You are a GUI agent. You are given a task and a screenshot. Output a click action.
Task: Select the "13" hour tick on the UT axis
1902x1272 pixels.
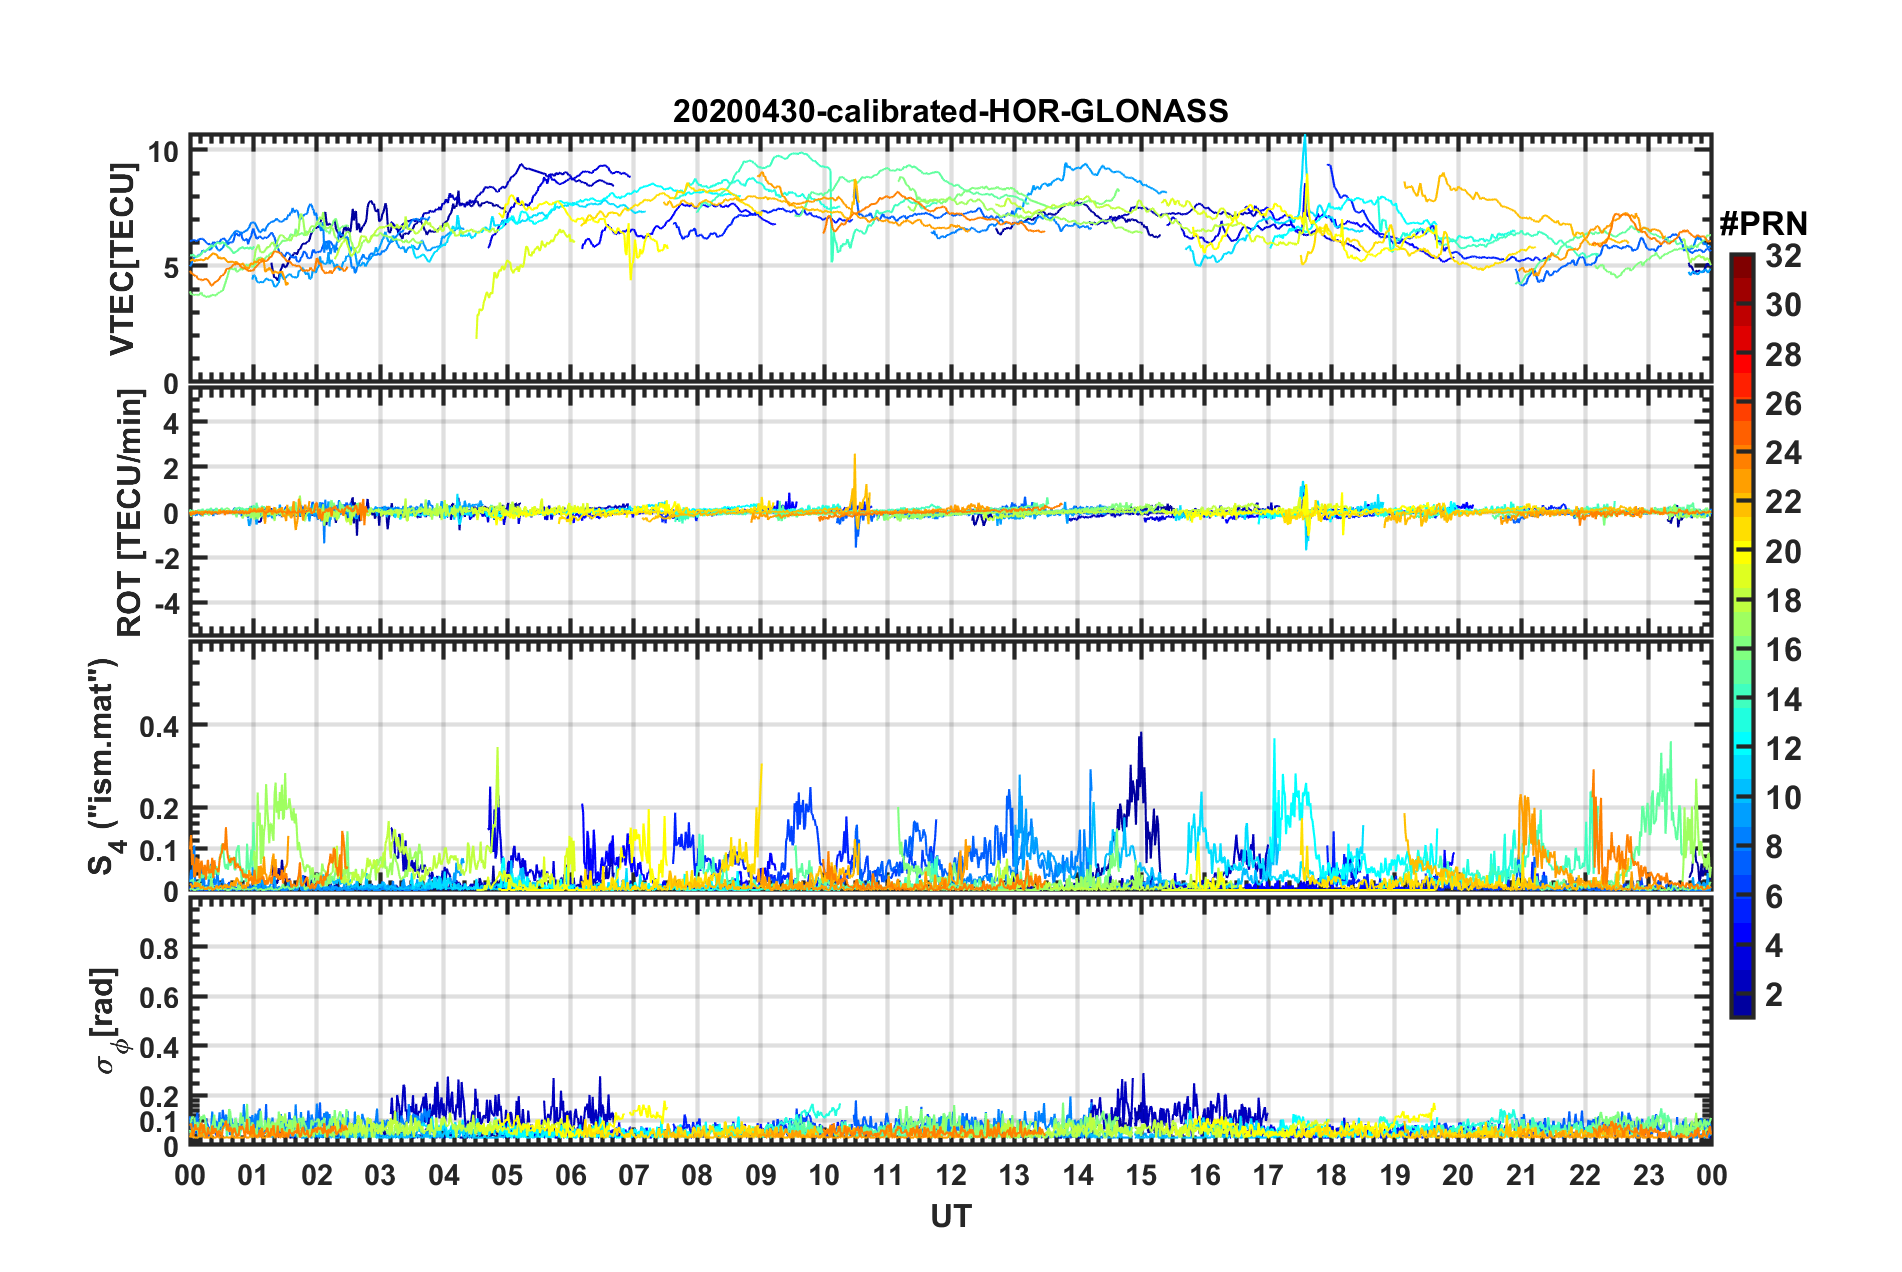coord(1014,1175)
